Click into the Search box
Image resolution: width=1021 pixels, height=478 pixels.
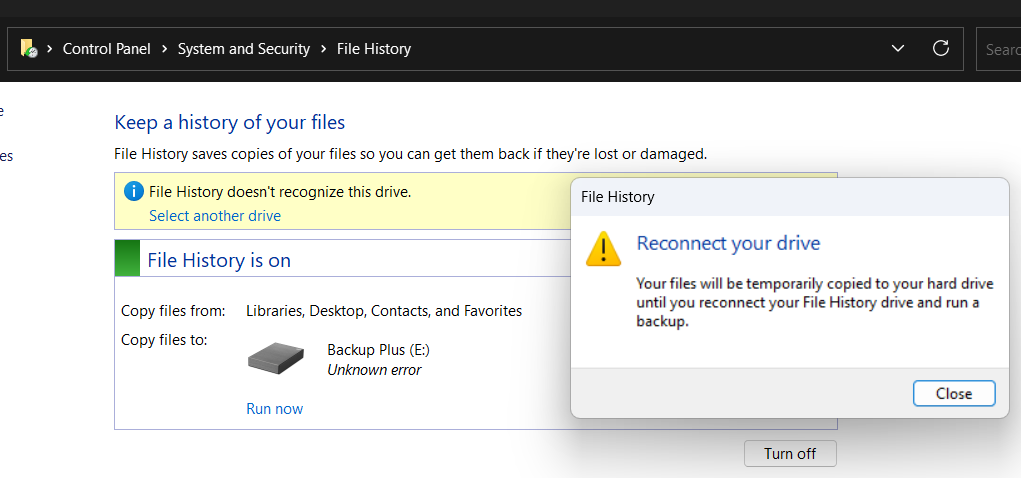point(1000,48)
